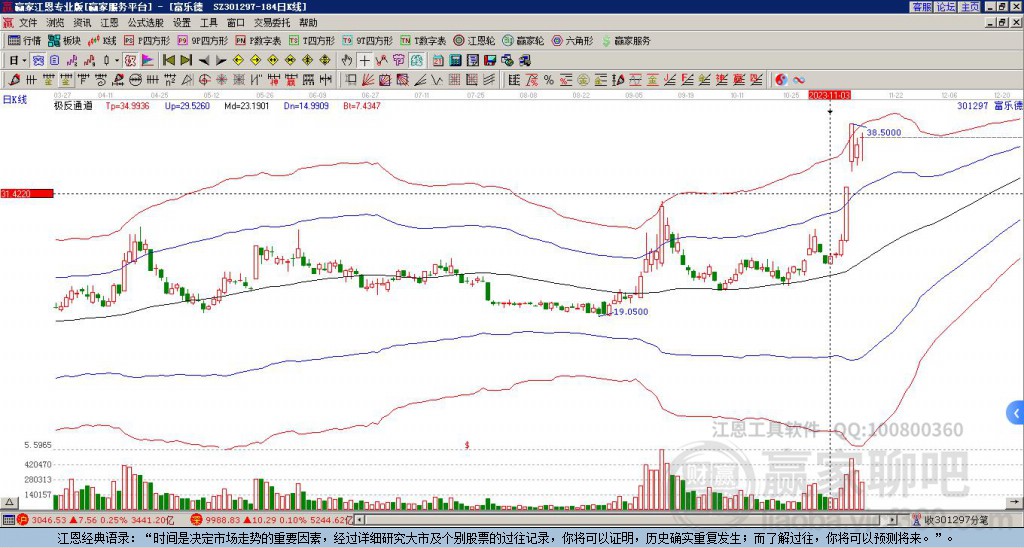Click the yin-yang symbol icon

point(781,80)
